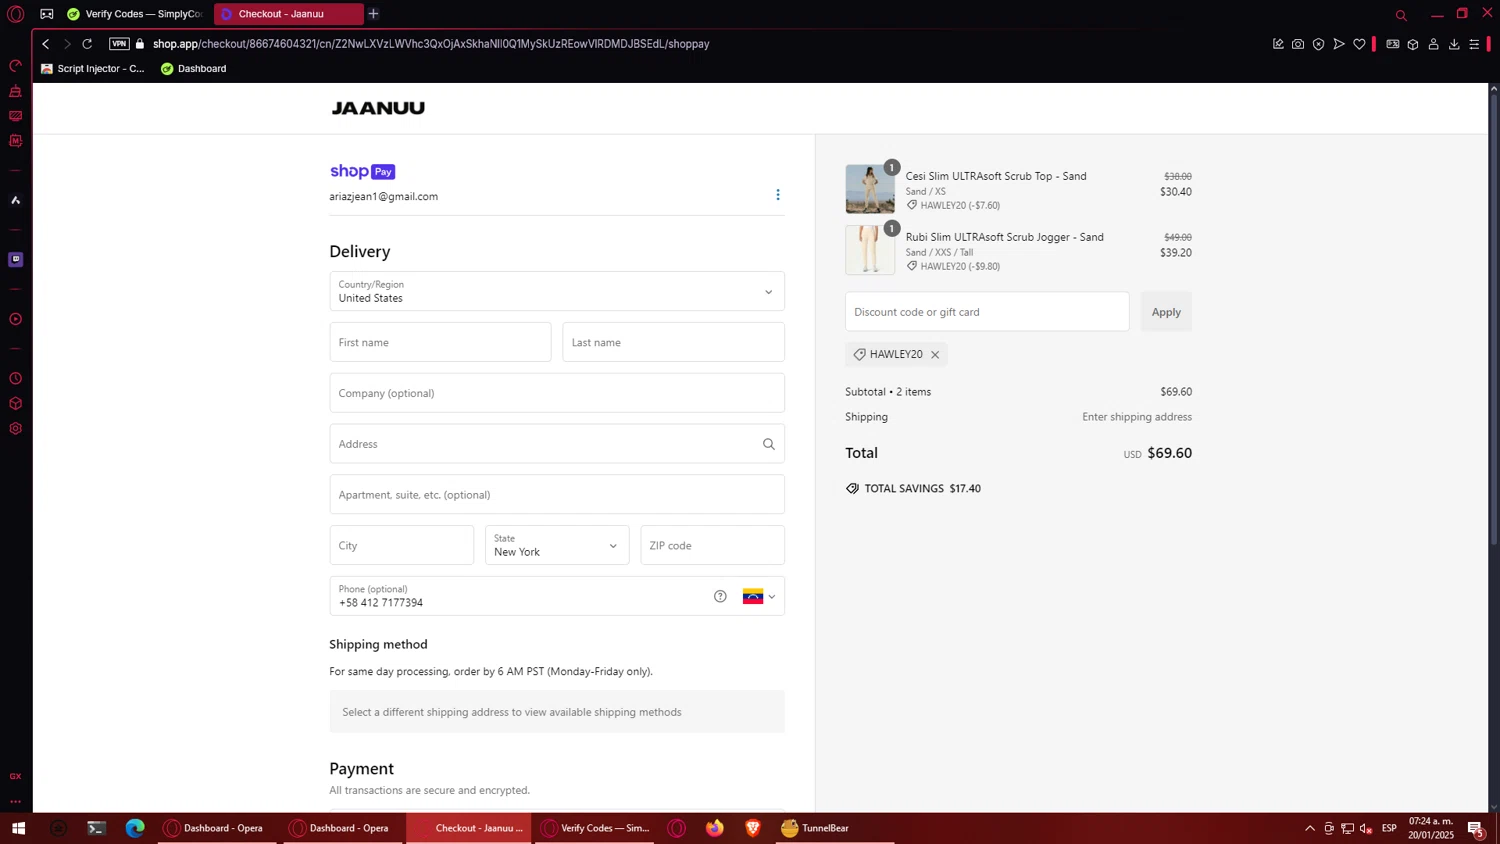Open the Opera GX menu logo
1500x844 pixels.
click(x=16, y=14)
